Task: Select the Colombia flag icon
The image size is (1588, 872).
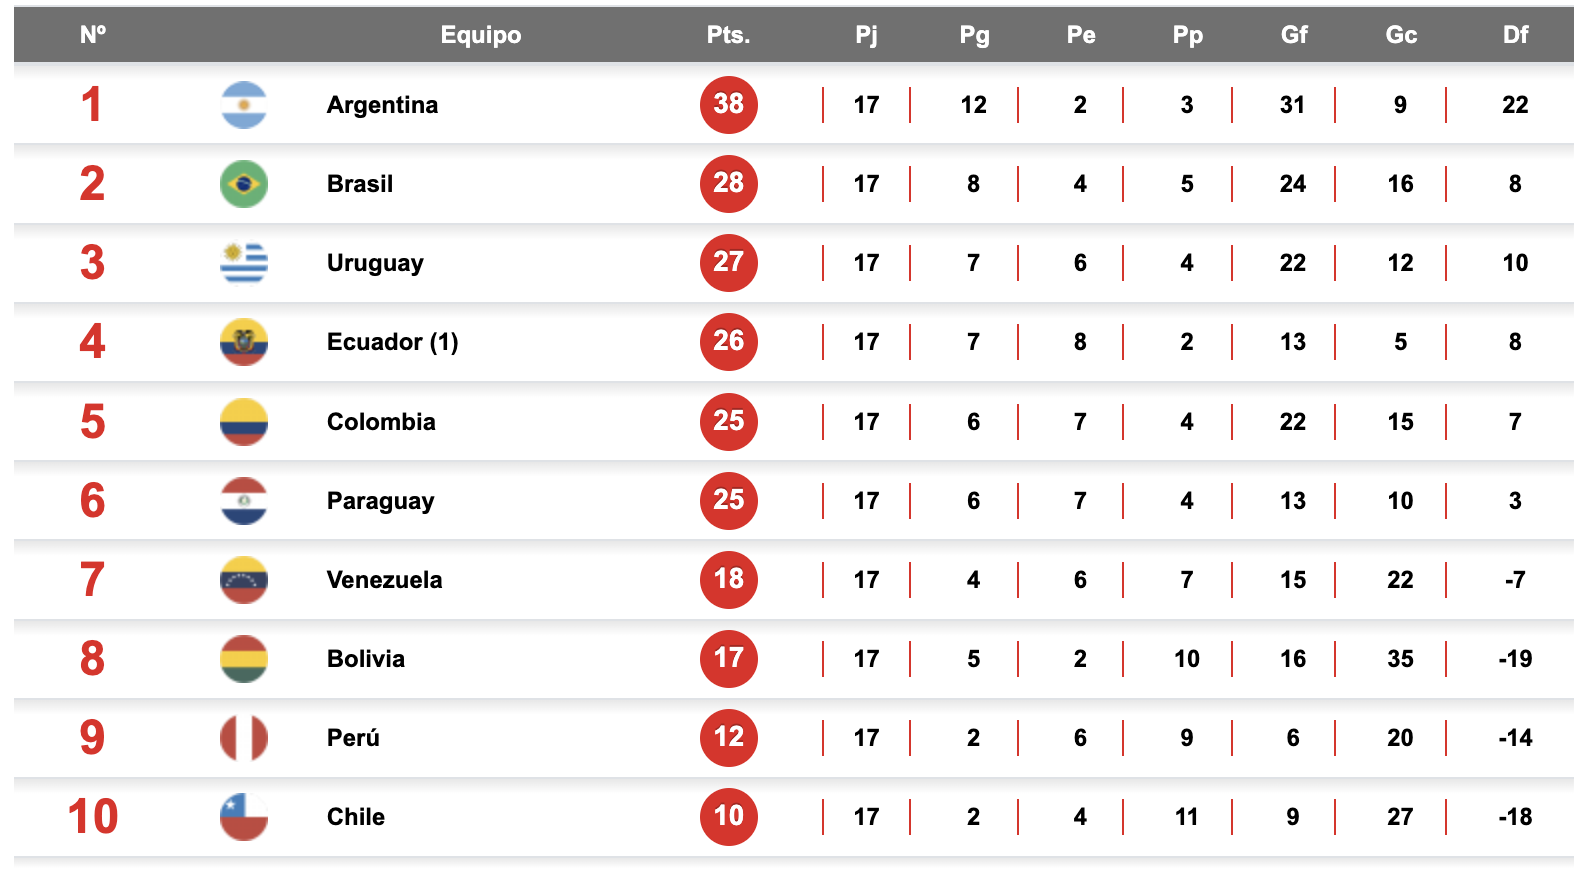Action: (x=244, y=422)
